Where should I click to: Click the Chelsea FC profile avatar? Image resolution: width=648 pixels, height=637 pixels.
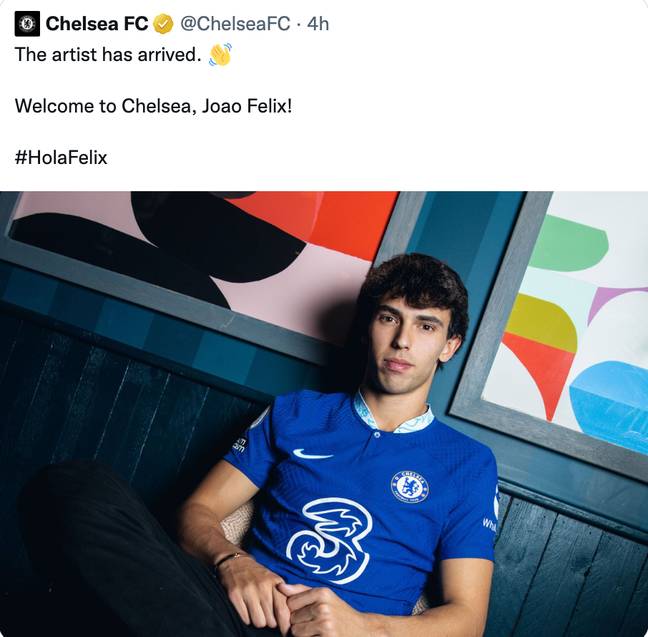click(27, 23)
